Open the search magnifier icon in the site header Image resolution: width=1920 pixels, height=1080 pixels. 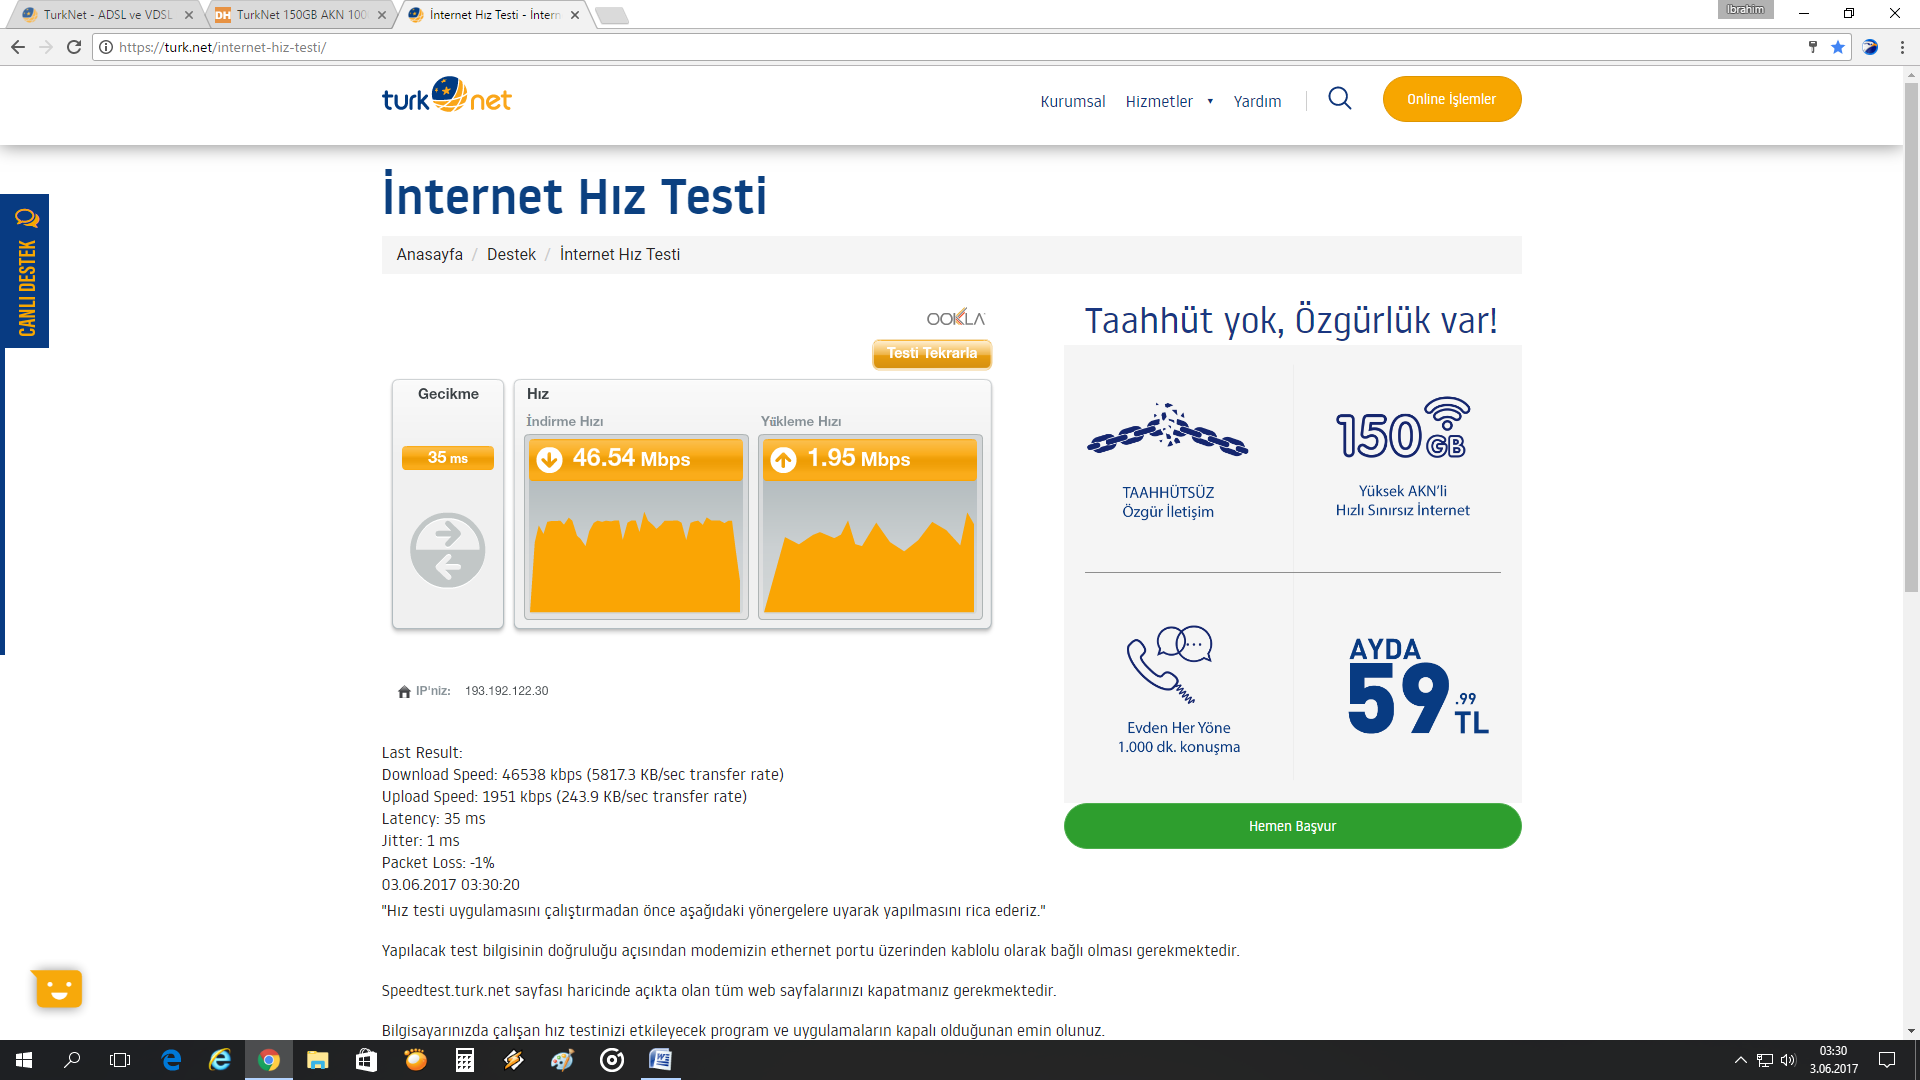1340,98
